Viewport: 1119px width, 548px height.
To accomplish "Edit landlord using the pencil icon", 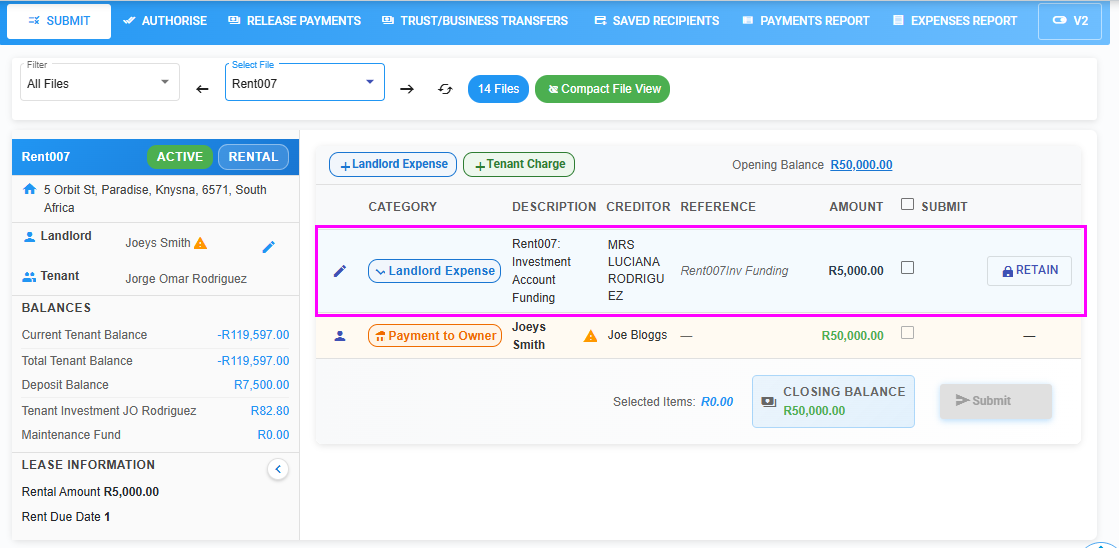I will pyautogui.click(x=268, y=247).
